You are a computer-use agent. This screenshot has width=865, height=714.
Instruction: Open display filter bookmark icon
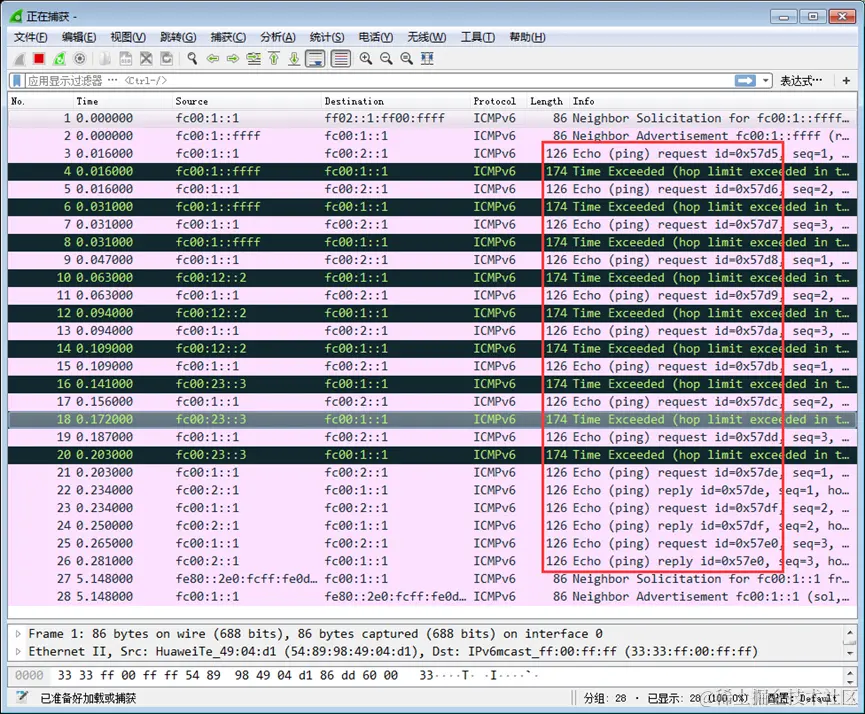[x=17, y=81]
